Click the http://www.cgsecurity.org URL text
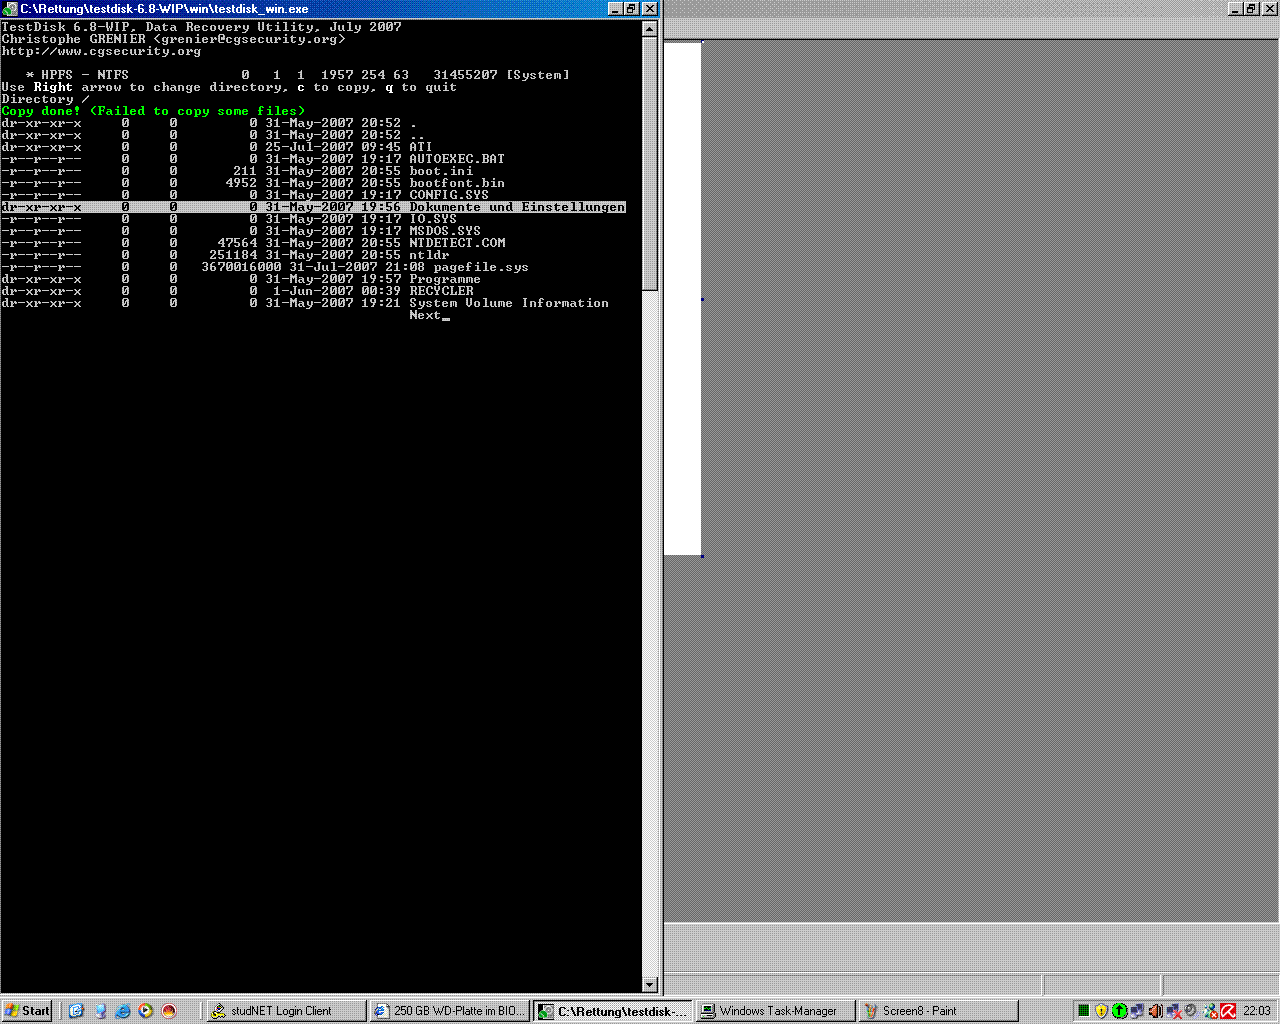 coord(101,51)
